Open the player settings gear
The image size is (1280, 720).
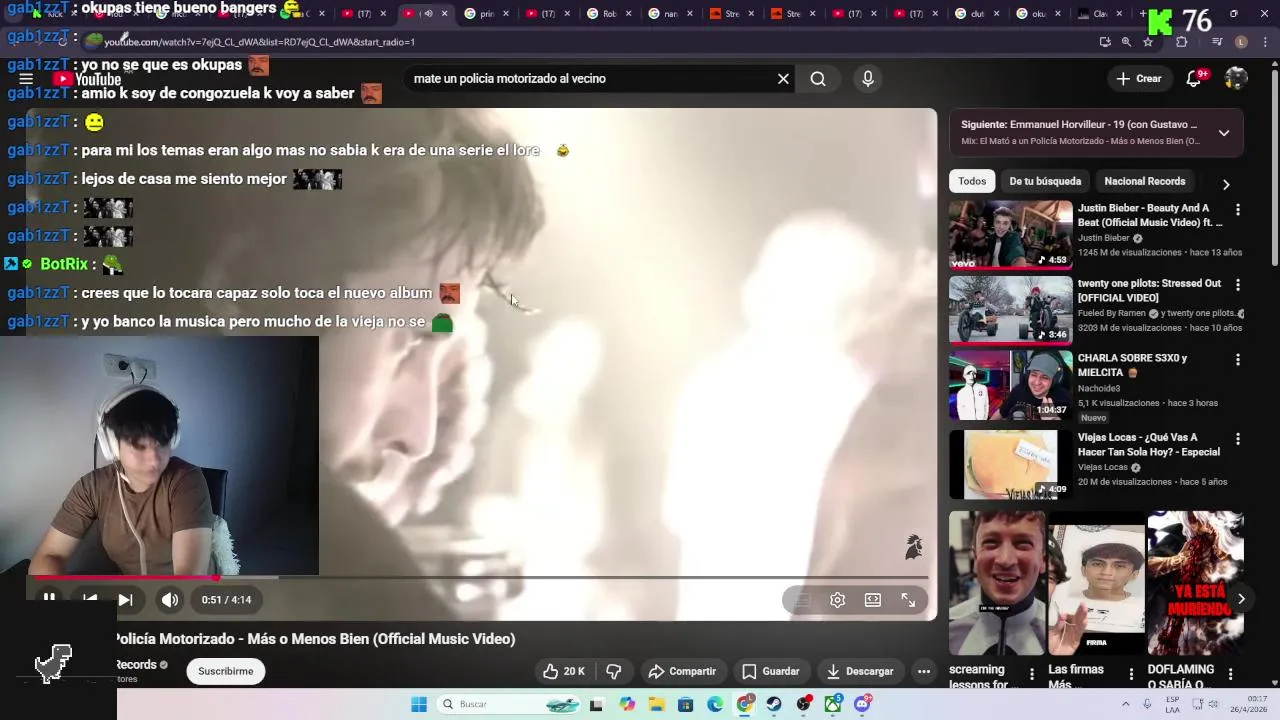click(x=838, y=600)
